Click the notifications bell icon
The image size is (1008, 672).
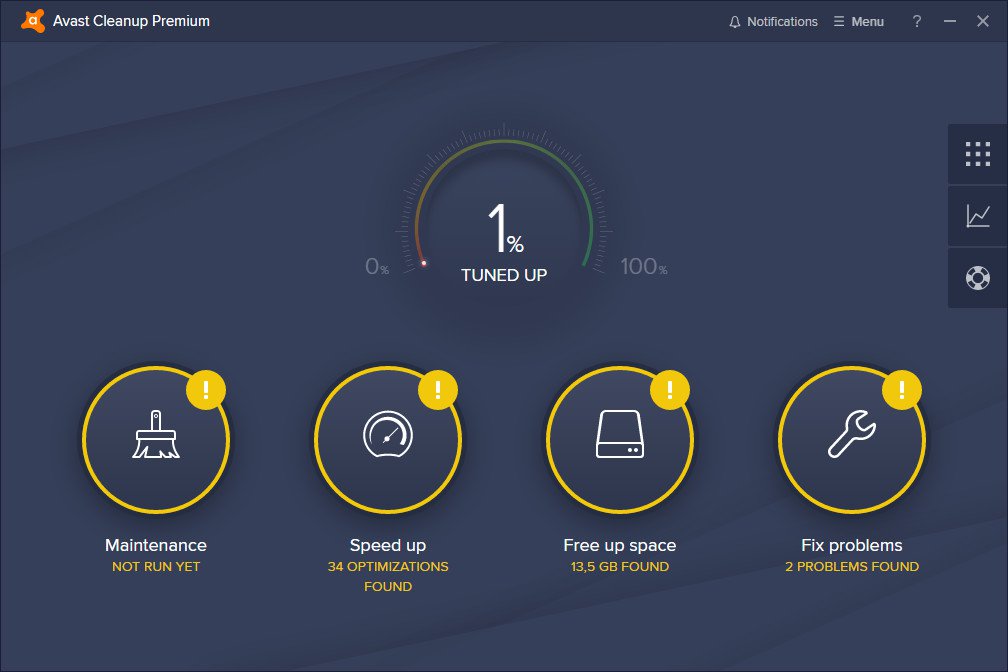pos(735,22)
